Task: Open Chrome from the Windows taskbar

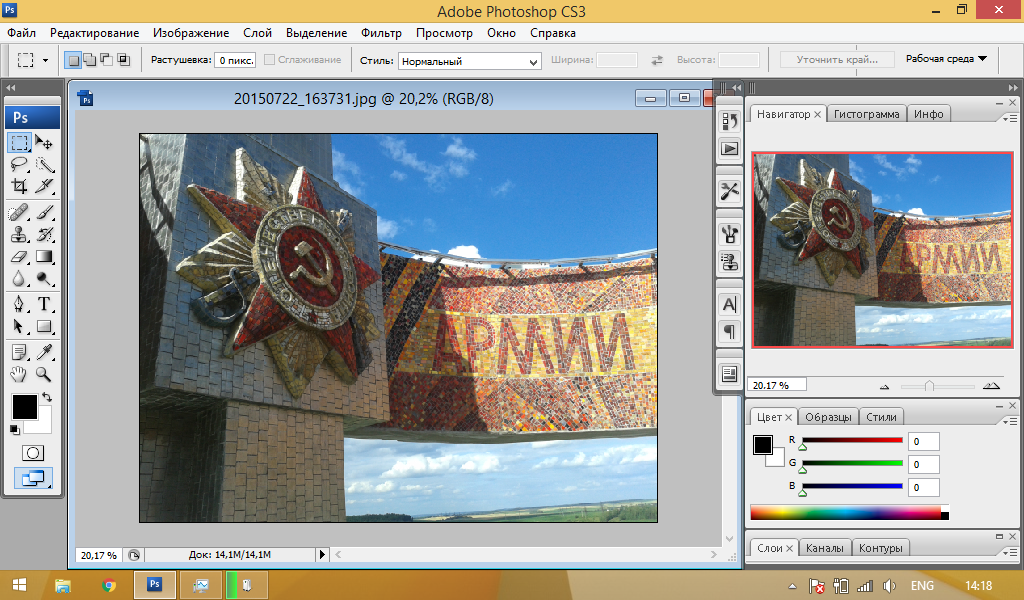Action: (109, 586)
